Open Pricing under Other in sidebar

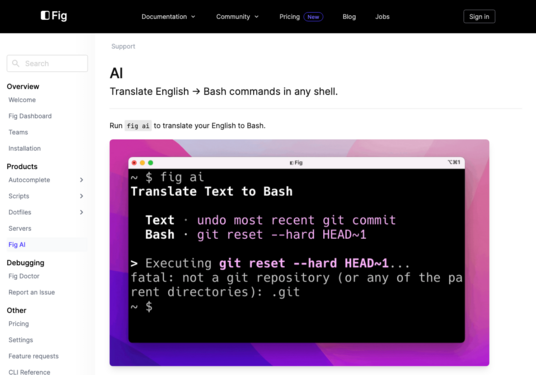tap(19, 324)
